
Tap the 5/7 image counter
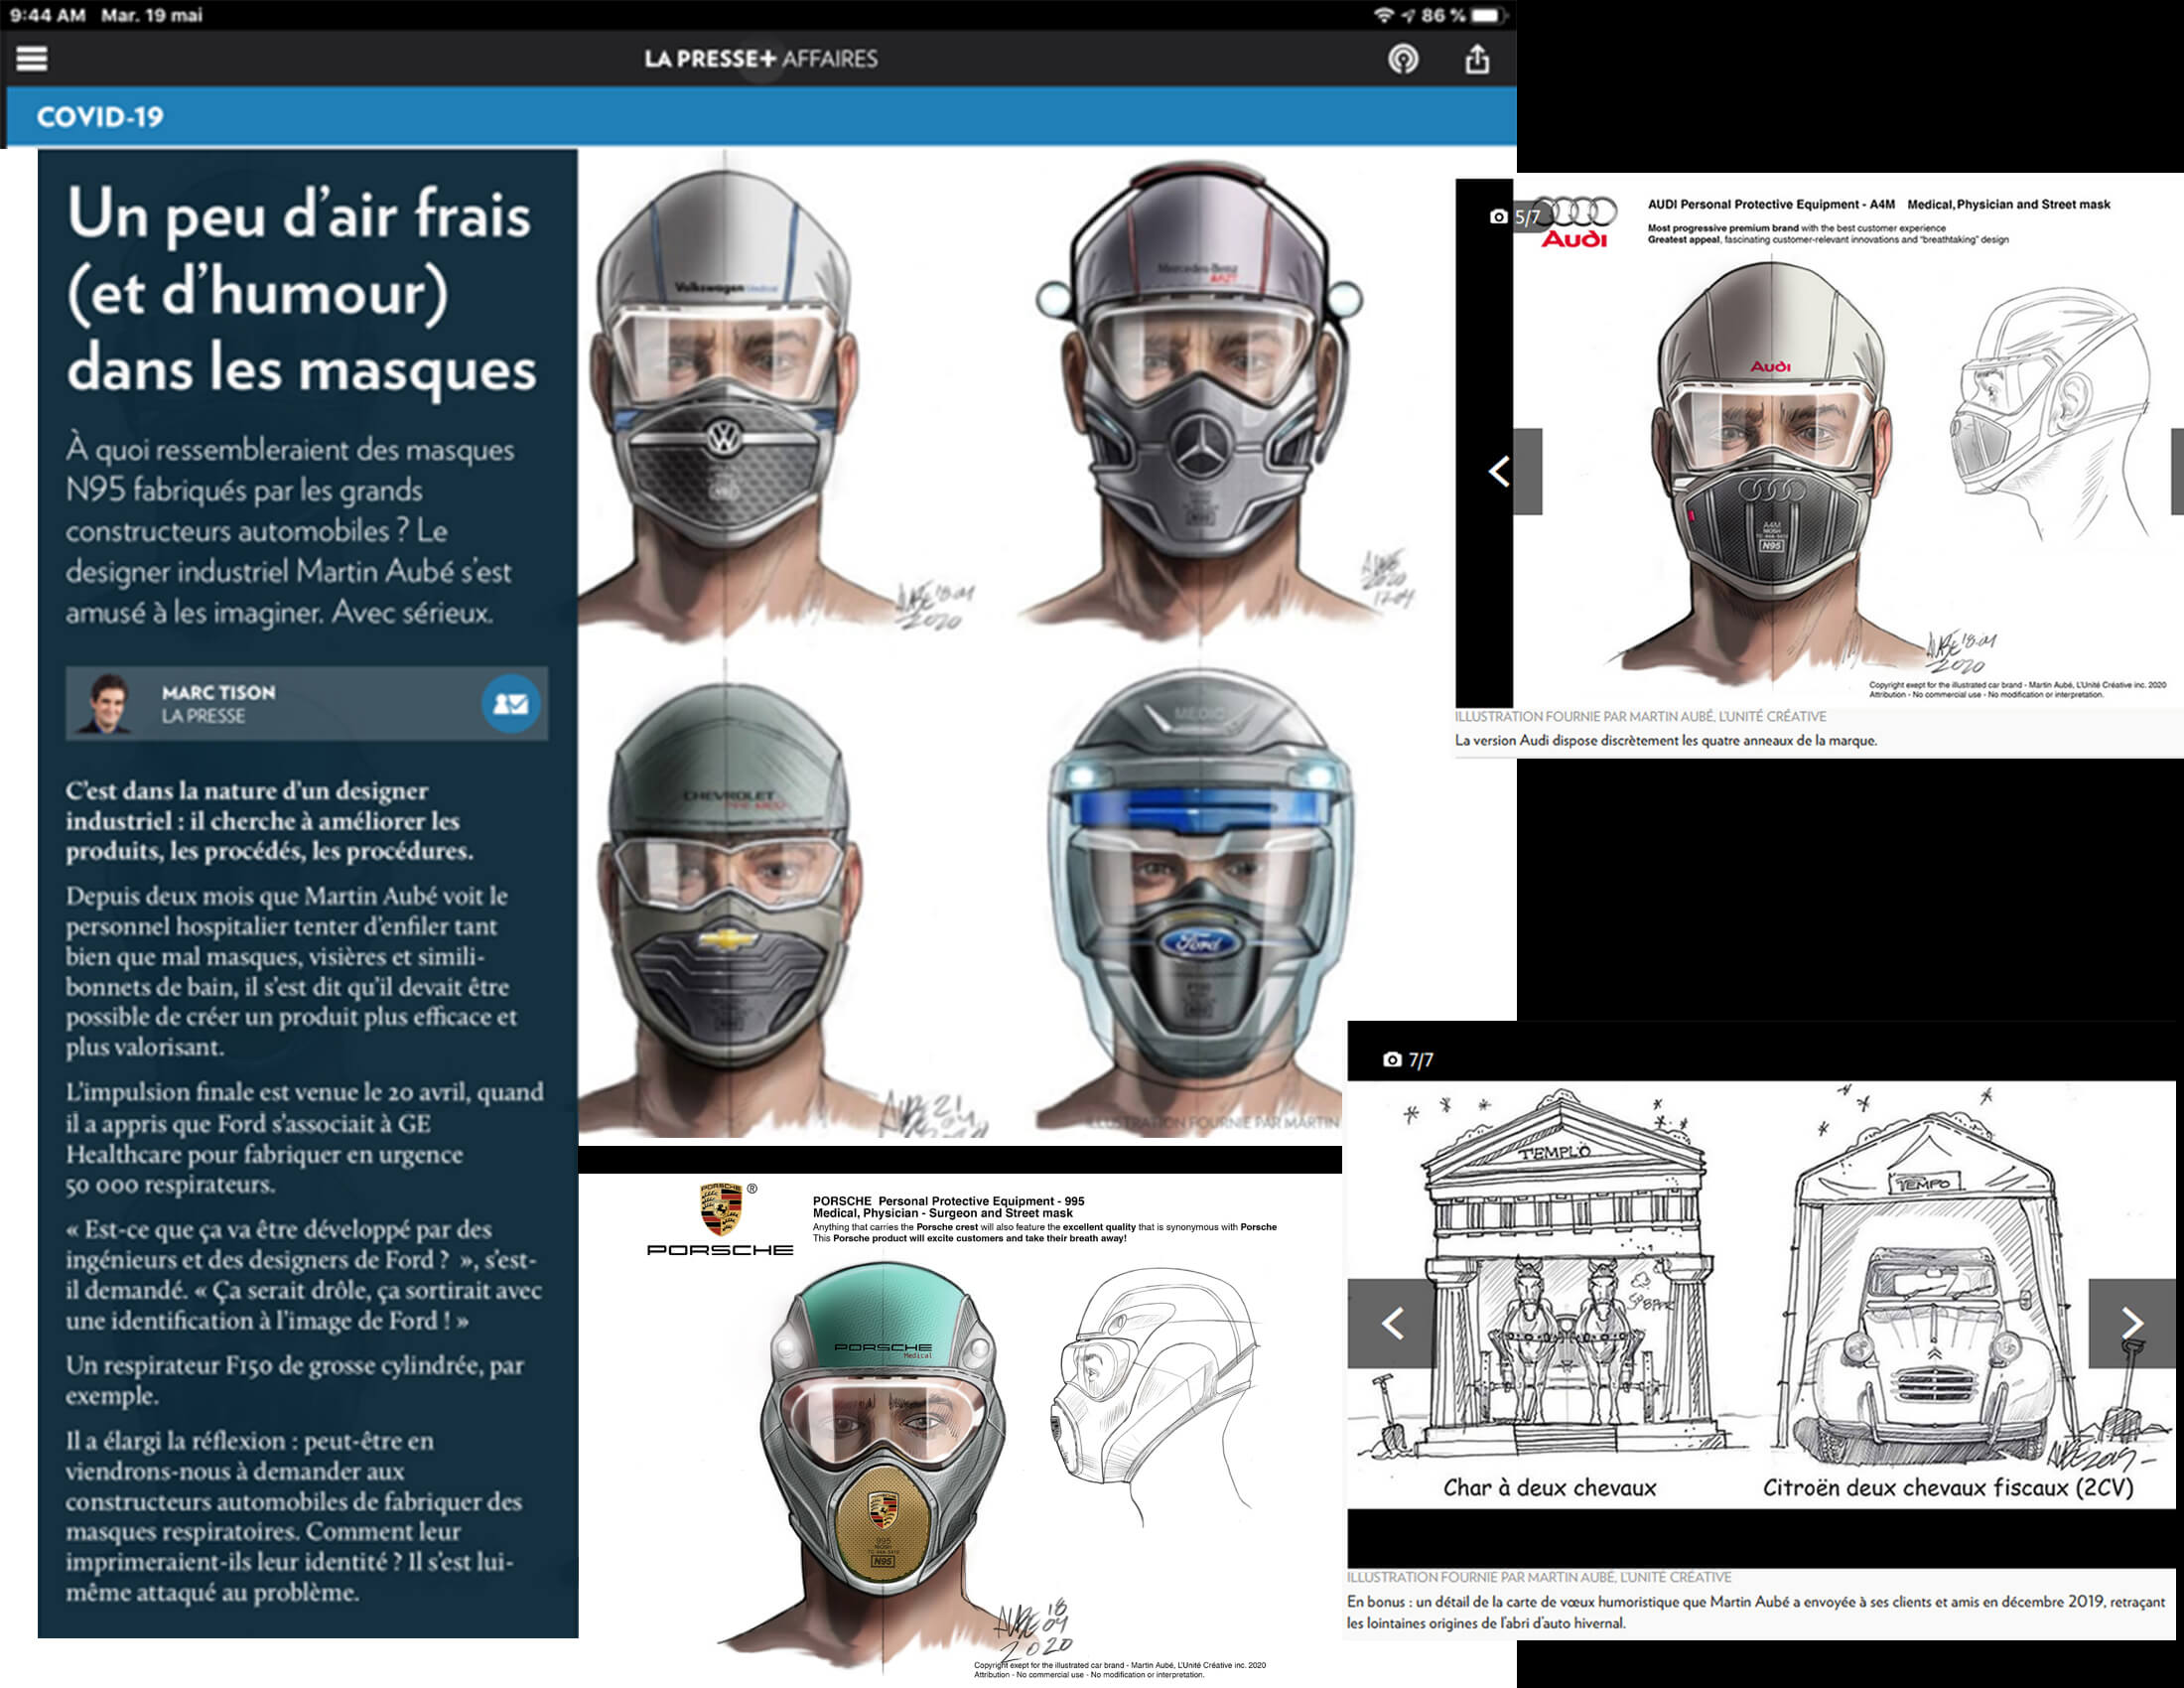click(1527, 217)
